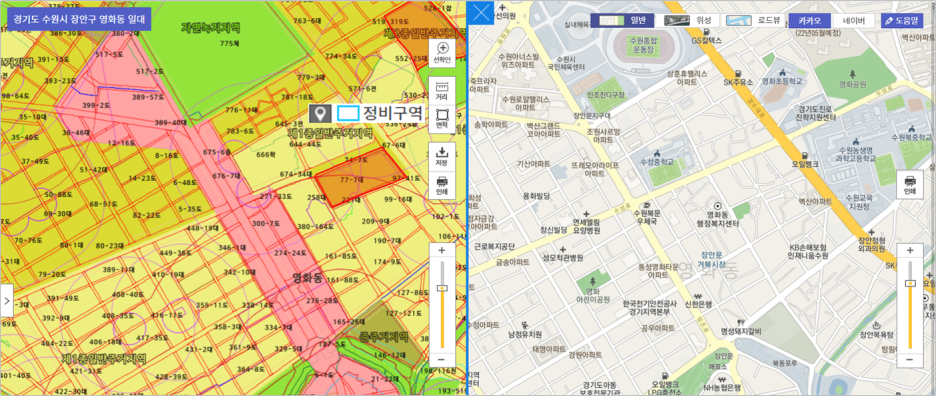Viewport: 936px width, 396px height.
Task: Click the 경기도 수원시 장안구 영화동 일대 address label
Action: (x=79, y=19)
